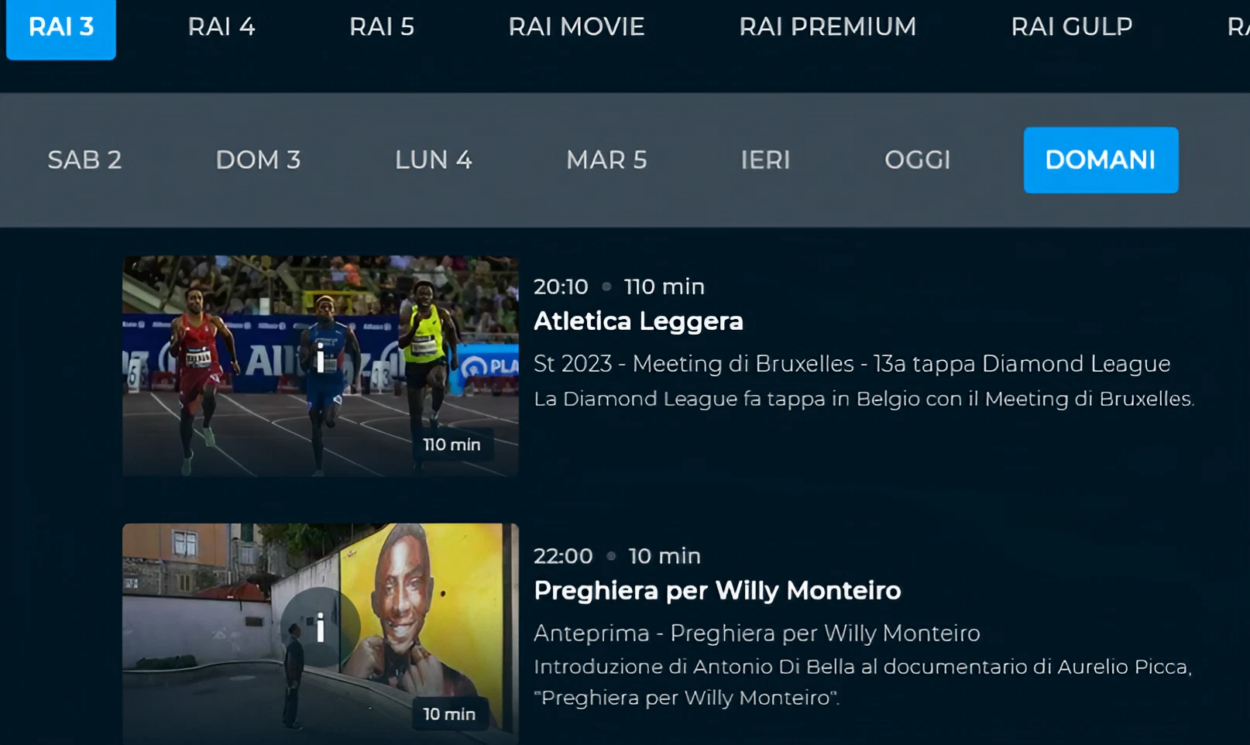This screenshot has height=745, width=1250.
Task: Select the RAI GULP channel
Action: click(x=1071, y=27)
